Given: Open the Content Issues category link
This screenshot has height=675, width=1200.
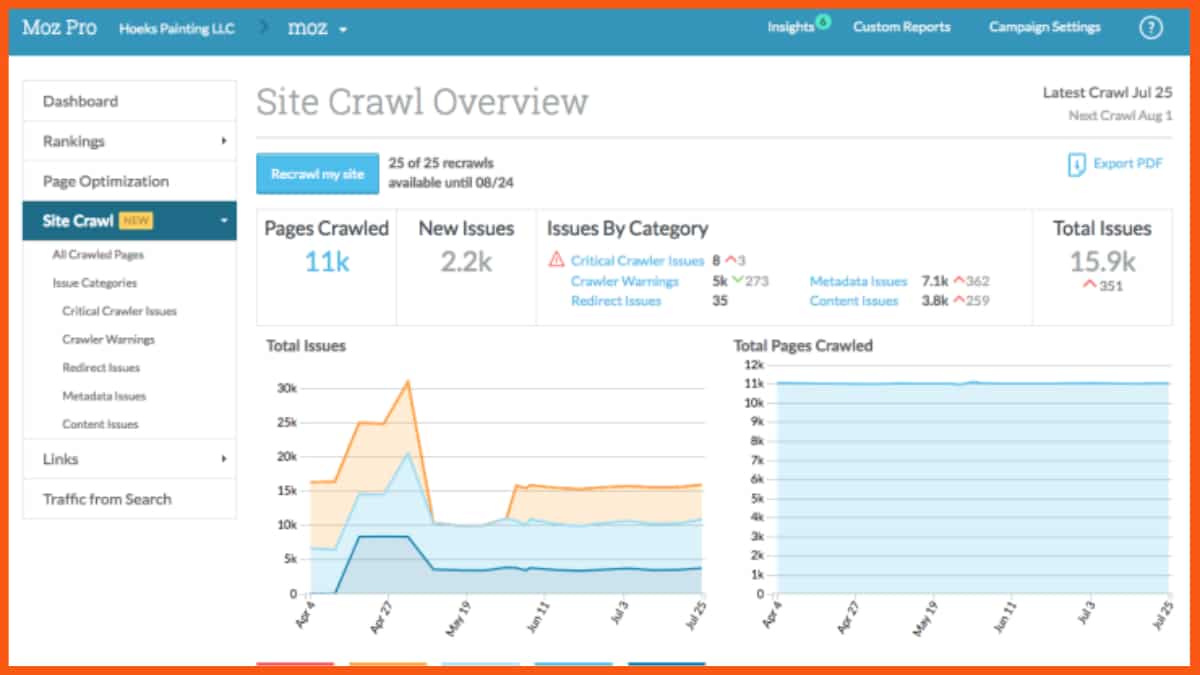Looking at the screenshot, I should pos(854,301).
